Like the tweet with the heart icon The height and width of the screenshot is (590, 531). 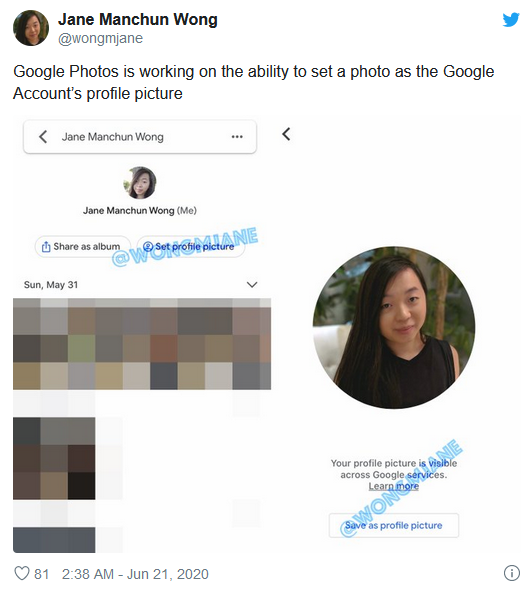[x=21, y=573]
